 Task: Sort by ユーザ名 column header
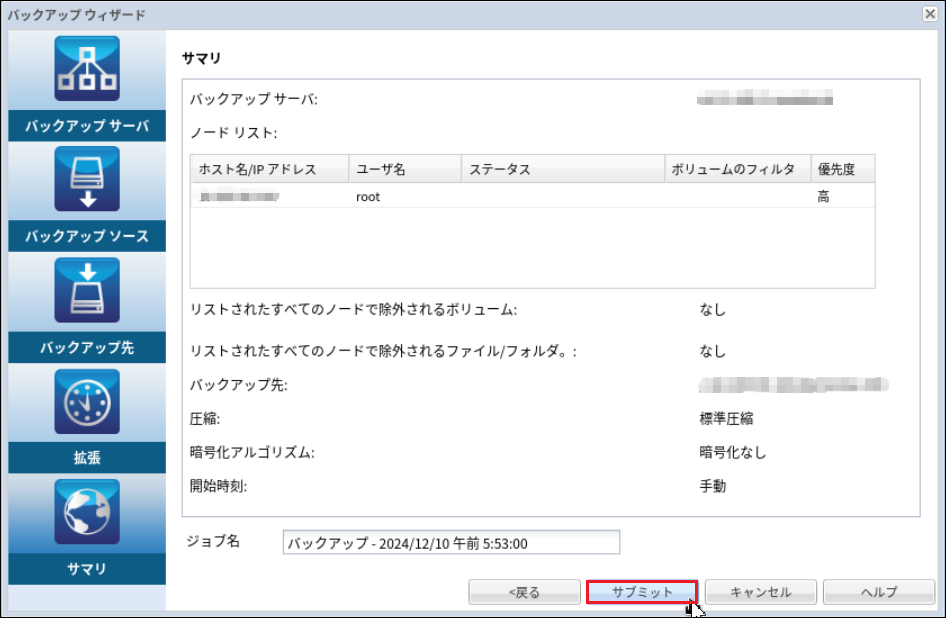click(405, 169)
